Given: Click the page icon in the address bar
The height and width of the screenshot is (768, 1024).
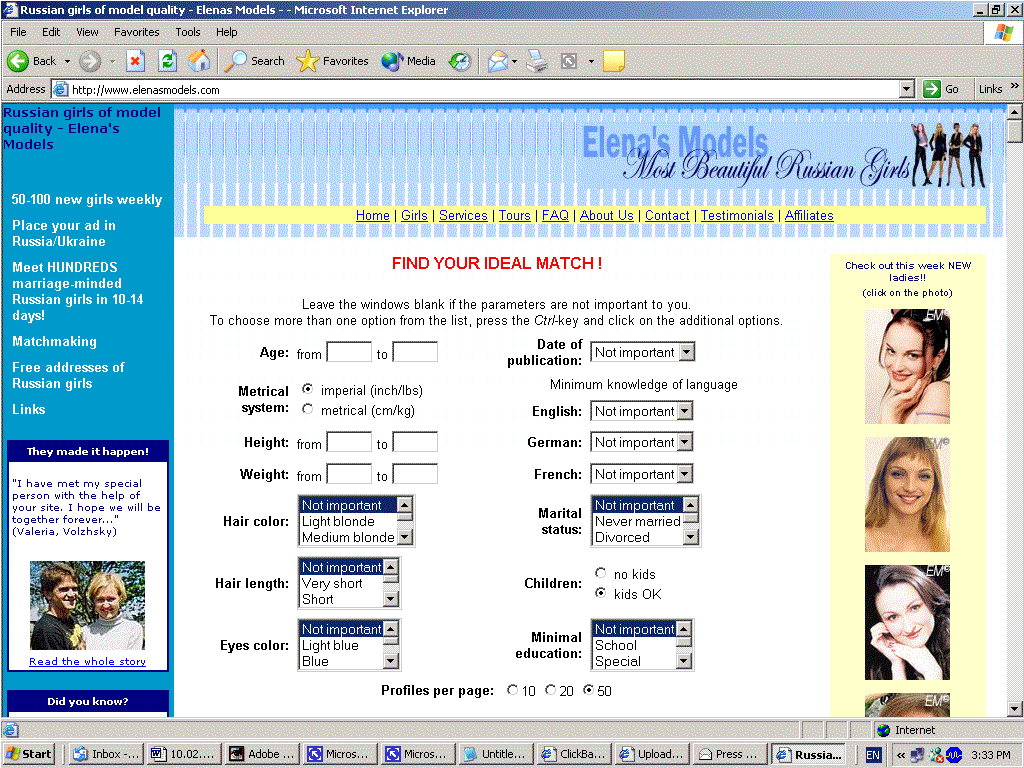Looking at the screenshot, I should pyautogui.click(x=61, y=89).
